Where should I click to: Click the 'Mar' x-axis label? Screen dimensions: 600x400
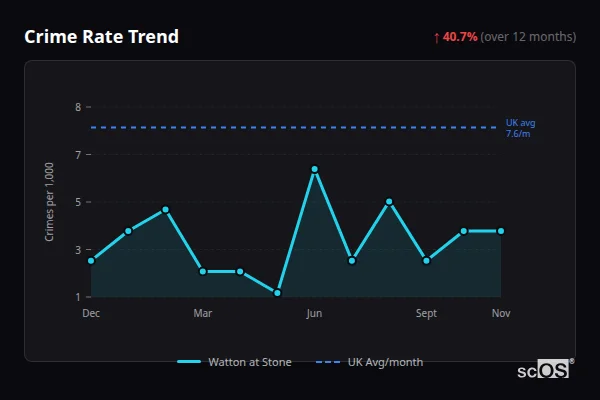203,313
